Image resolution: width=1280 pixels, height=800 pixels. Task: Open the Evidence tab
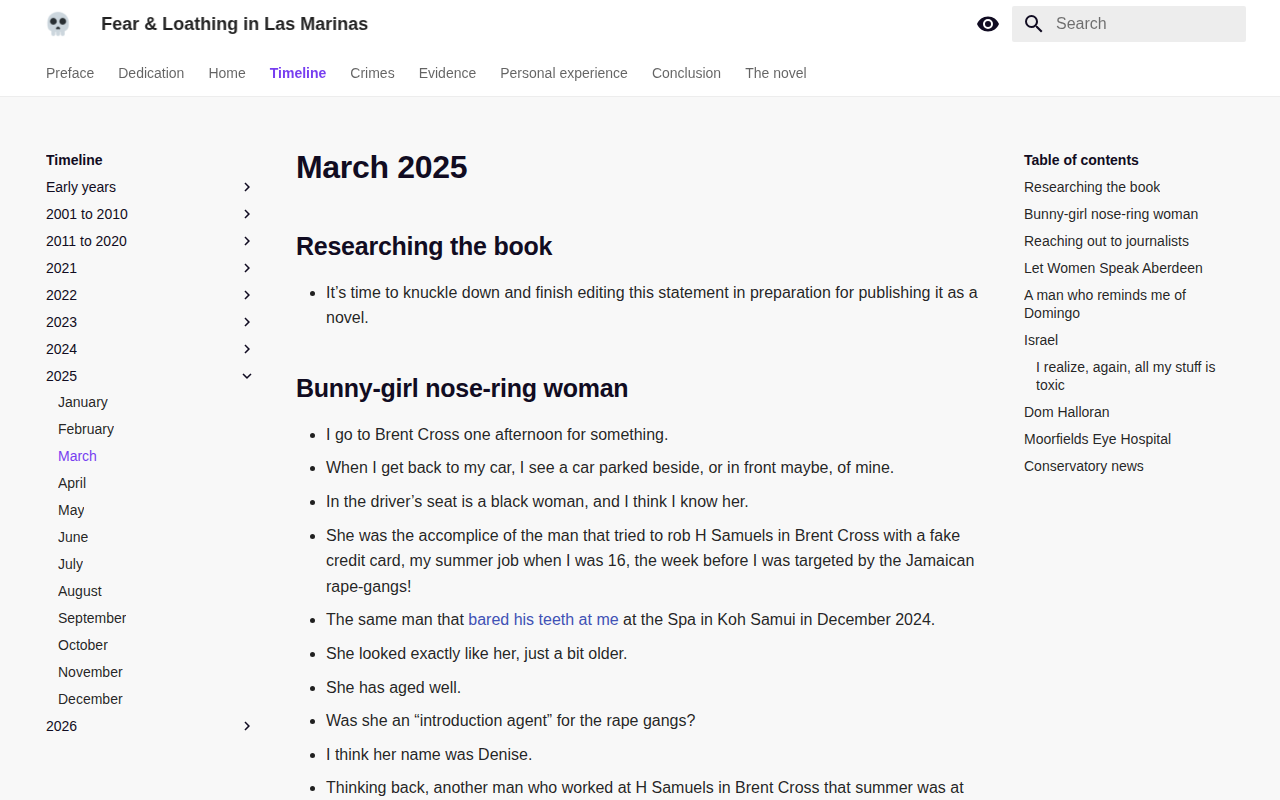click(447, 73)
